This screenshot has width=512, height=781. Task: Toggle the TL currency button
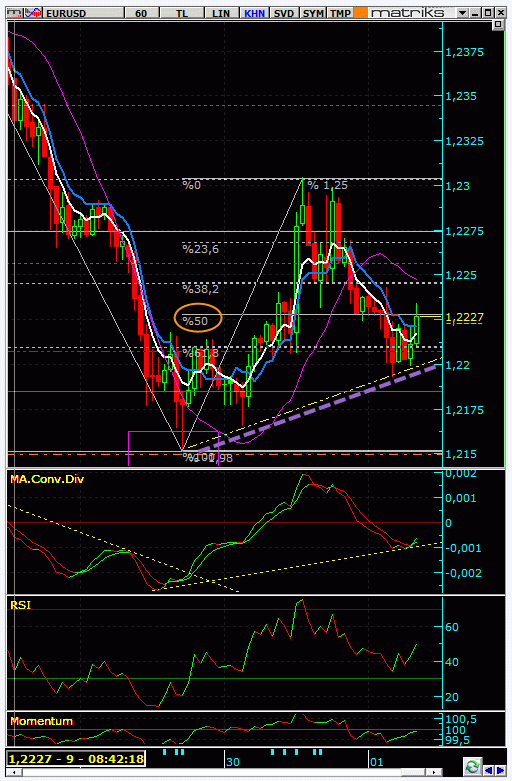182,13
